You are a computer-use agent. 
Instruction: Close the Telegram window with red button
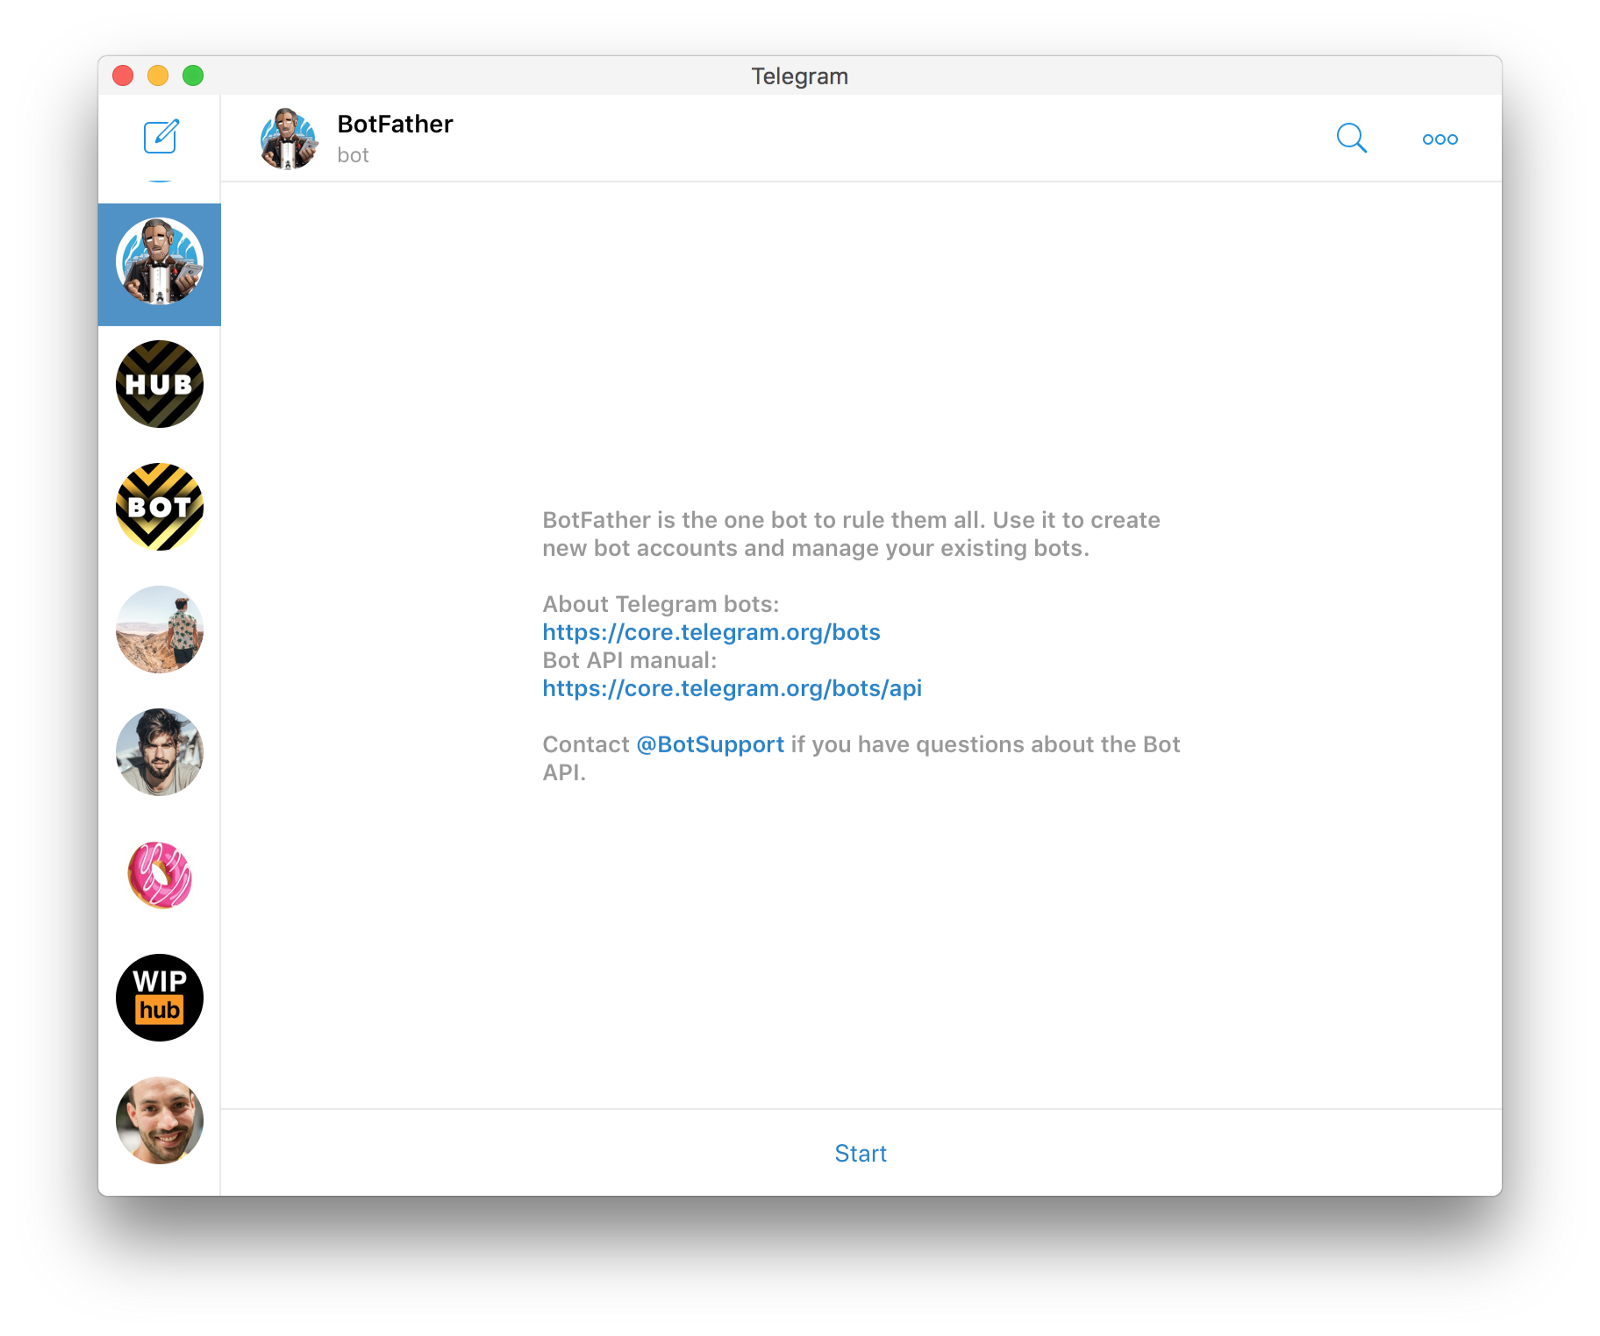click(123, 75)
